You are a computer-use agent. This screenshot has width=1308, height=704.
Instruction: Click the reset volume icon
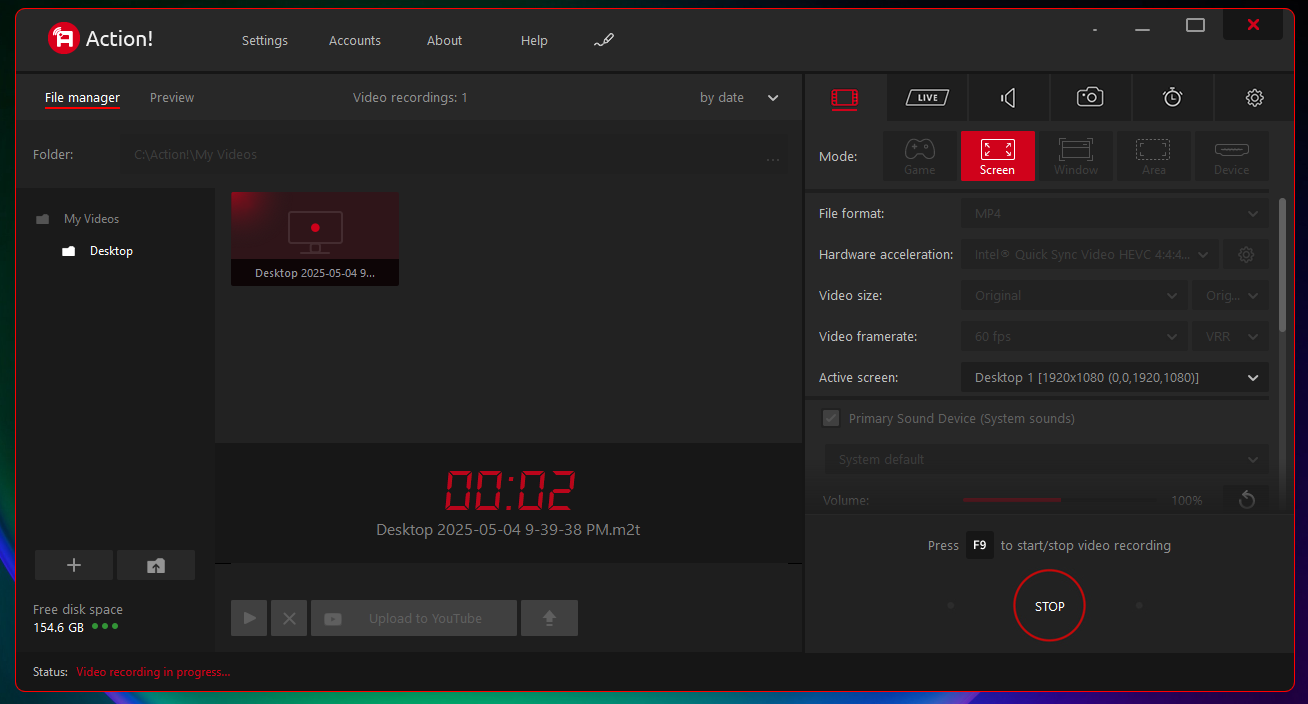point(1246,499)
